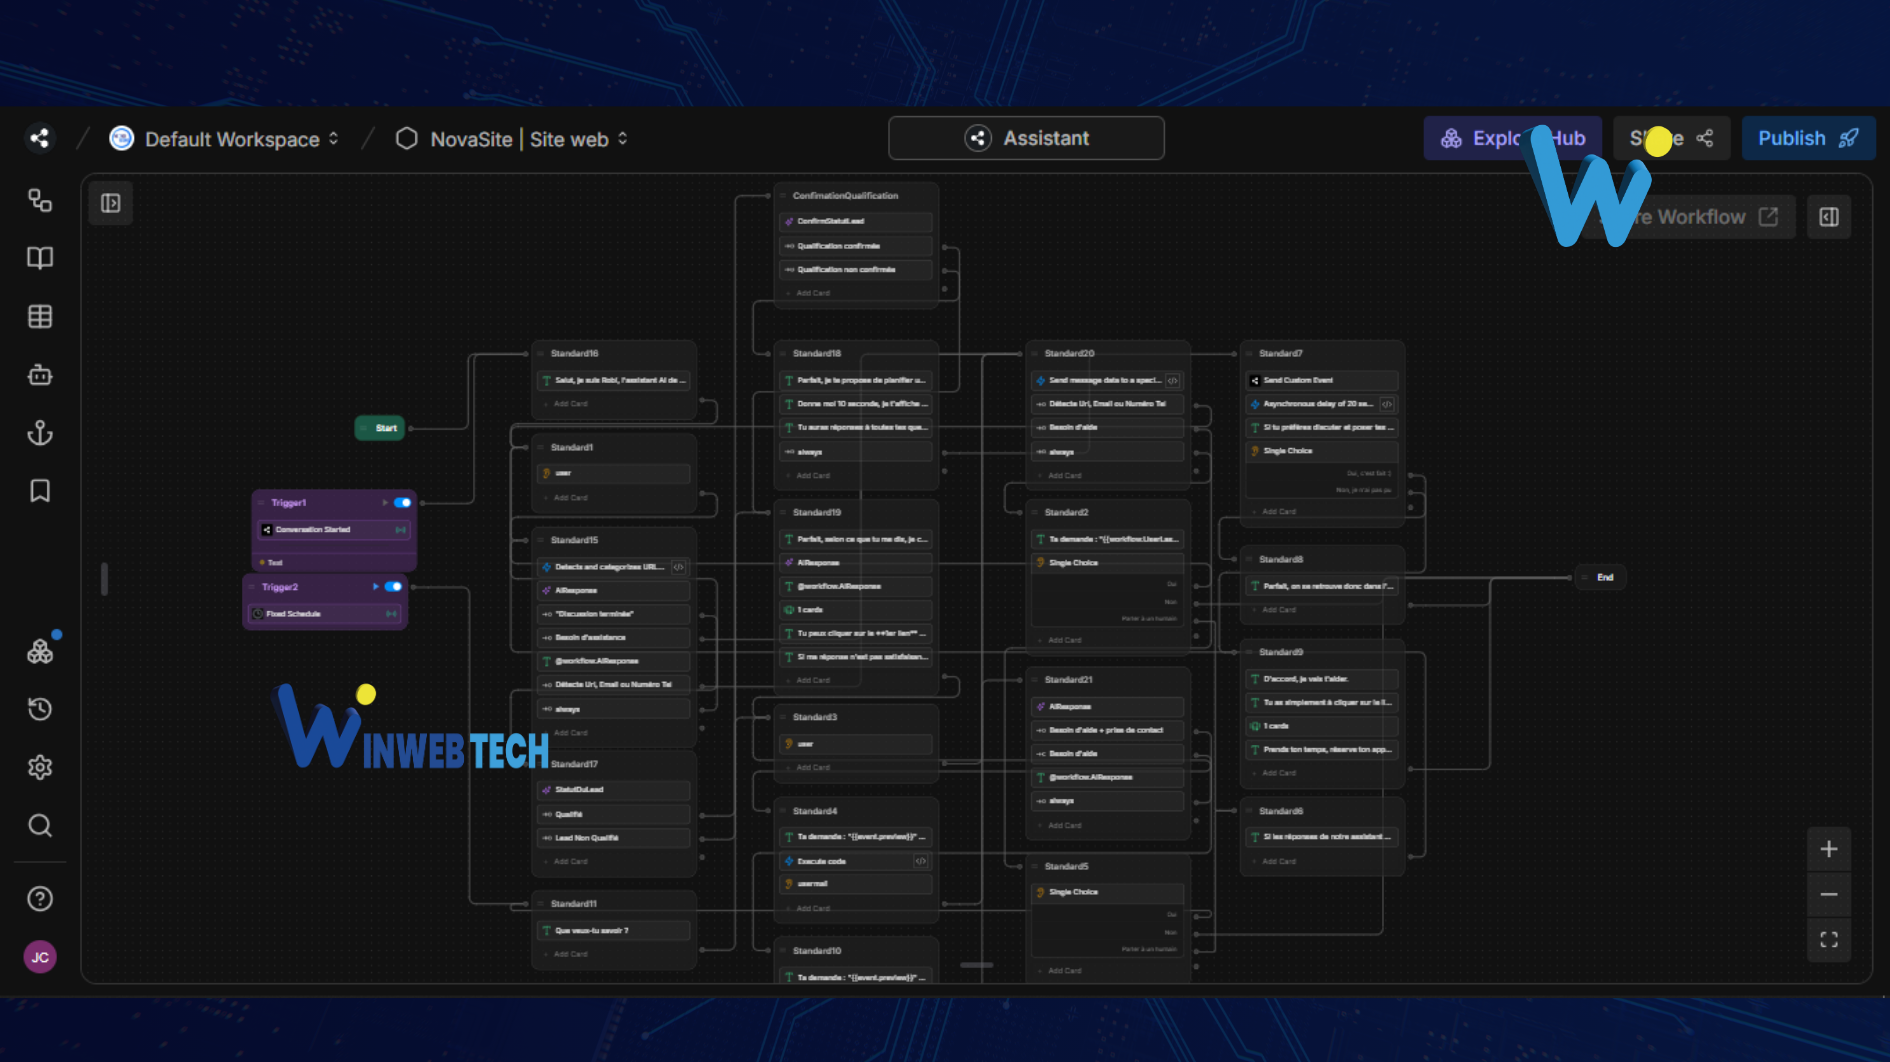Image resolution: width=1890 pixels, height=1062 pixels.
Task: Select the Start node
Action: (380, 428)
